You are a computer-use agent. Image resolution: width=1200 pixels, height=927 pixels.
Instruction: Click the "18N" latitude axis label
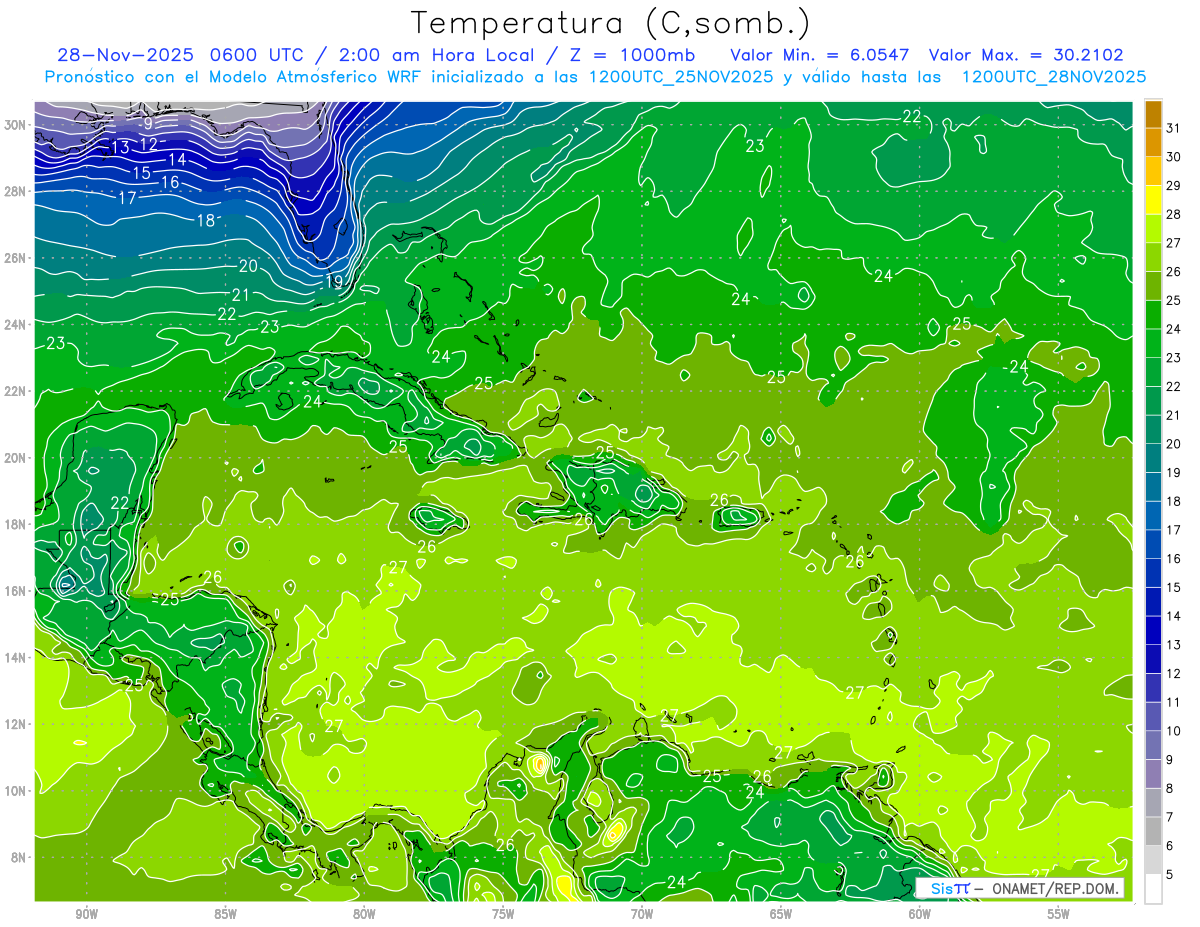(17, 523)
